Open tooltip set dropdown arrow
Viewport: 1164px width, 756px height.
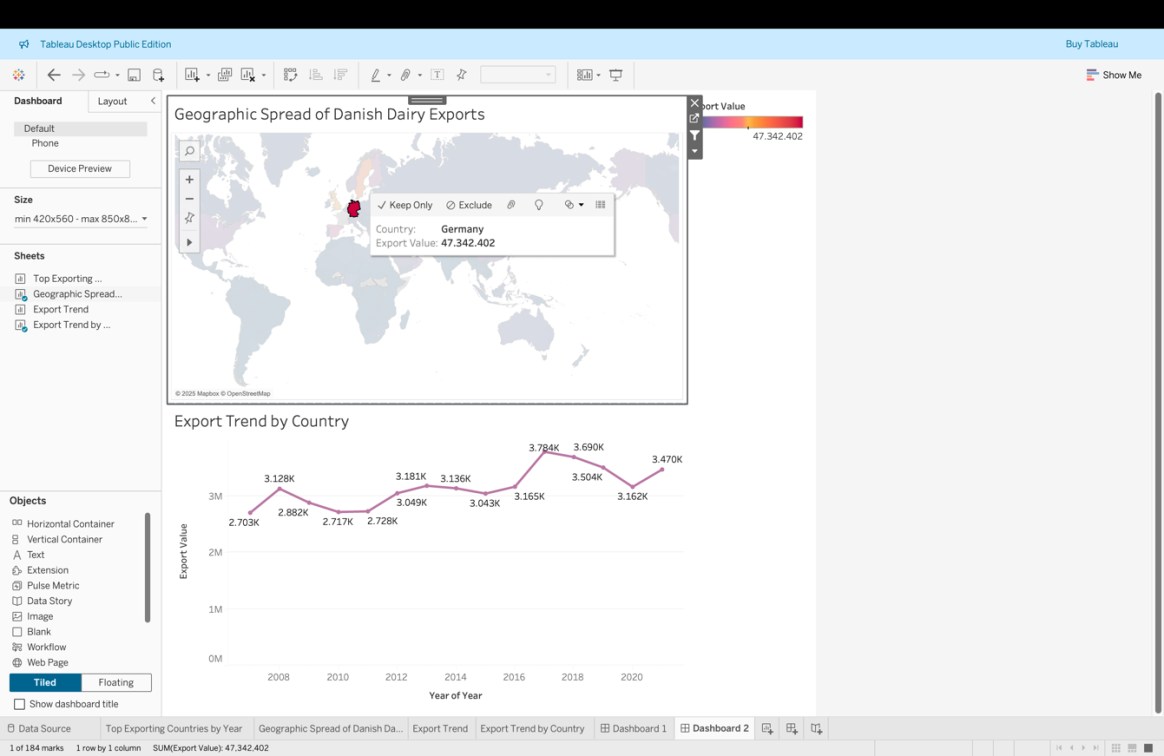tap(581, 205)
